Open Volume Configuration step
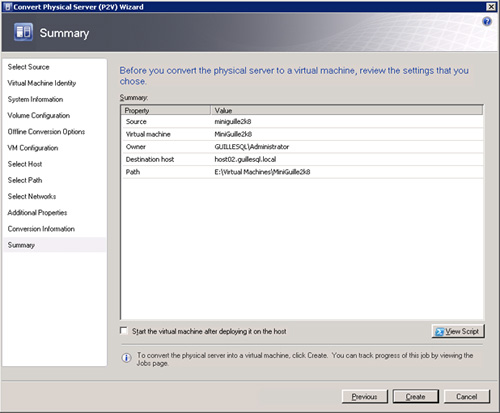500x413 pixels. [x=39, y=115]
